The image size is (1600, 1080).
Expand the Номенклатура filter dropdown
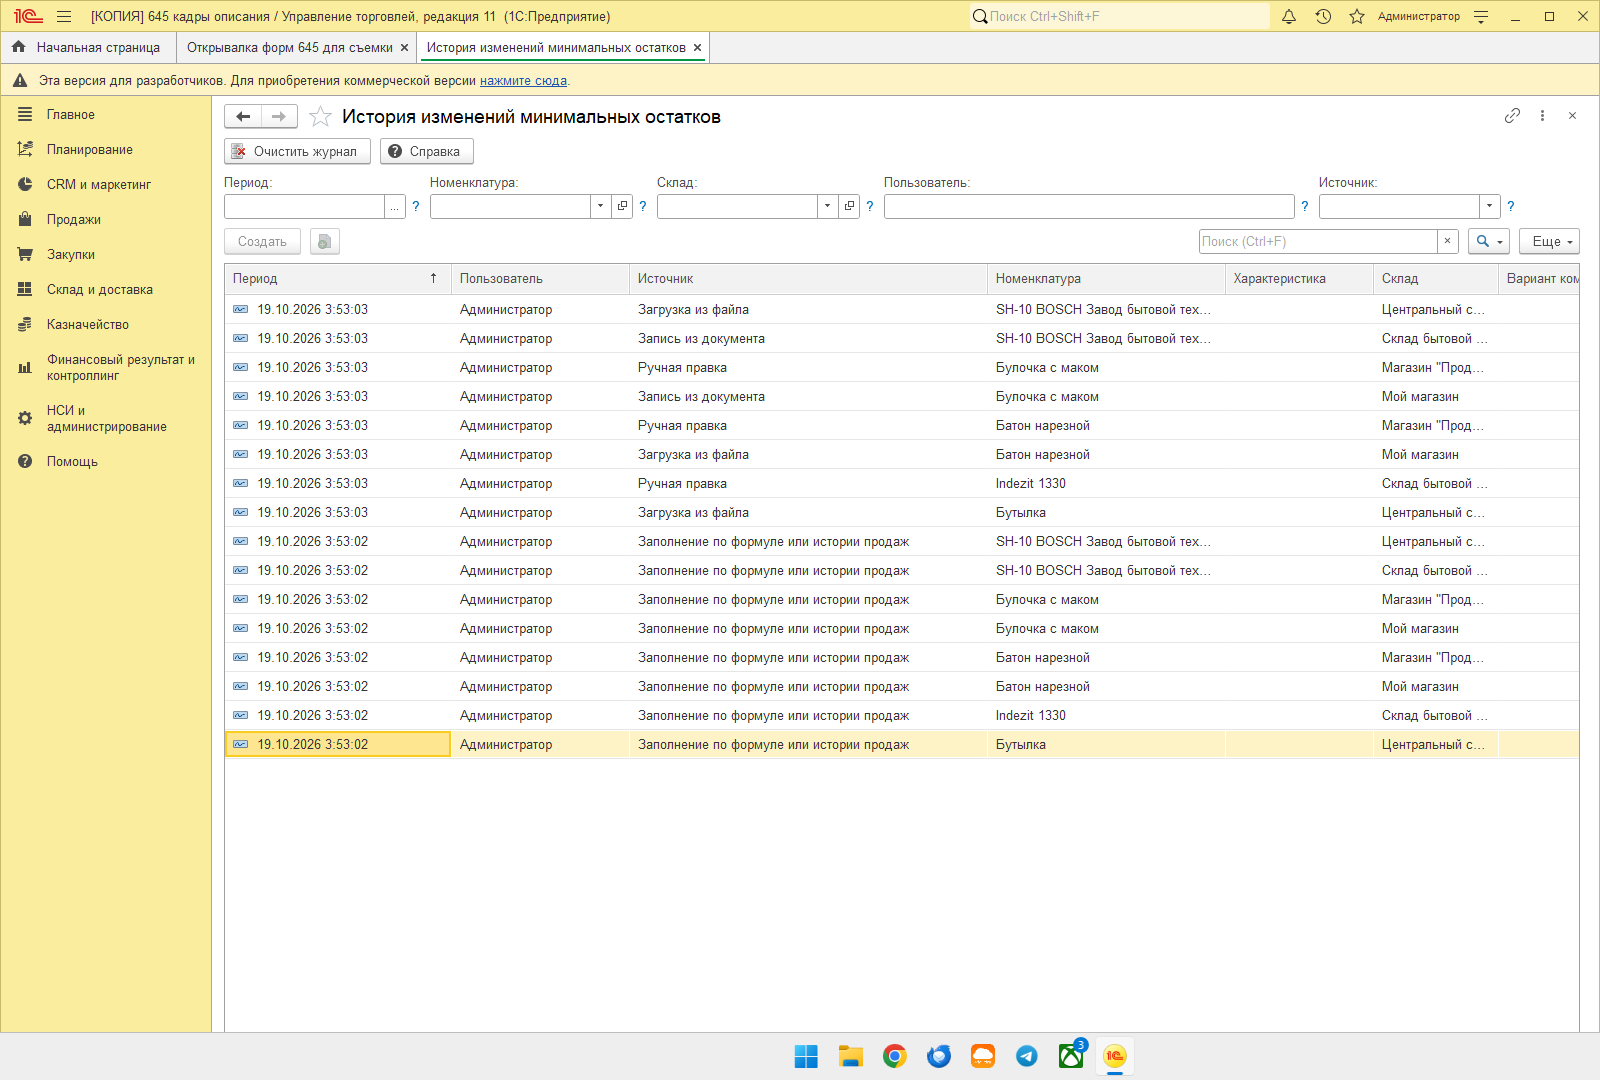600,206
